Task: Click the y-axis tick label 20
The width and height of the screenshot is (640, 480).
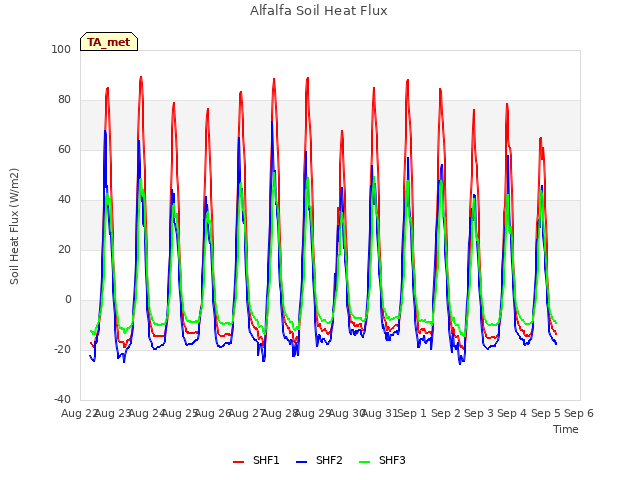Action: click(64, 249)
